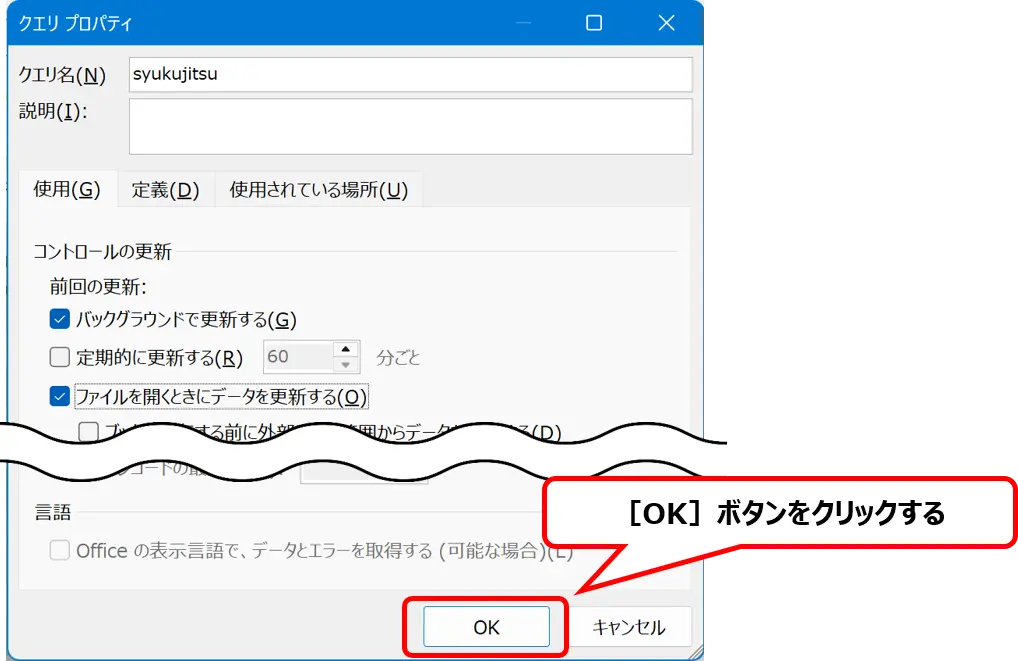Toggle ファイルを開くときにデータを更新する checkbox

coord(60,396)
